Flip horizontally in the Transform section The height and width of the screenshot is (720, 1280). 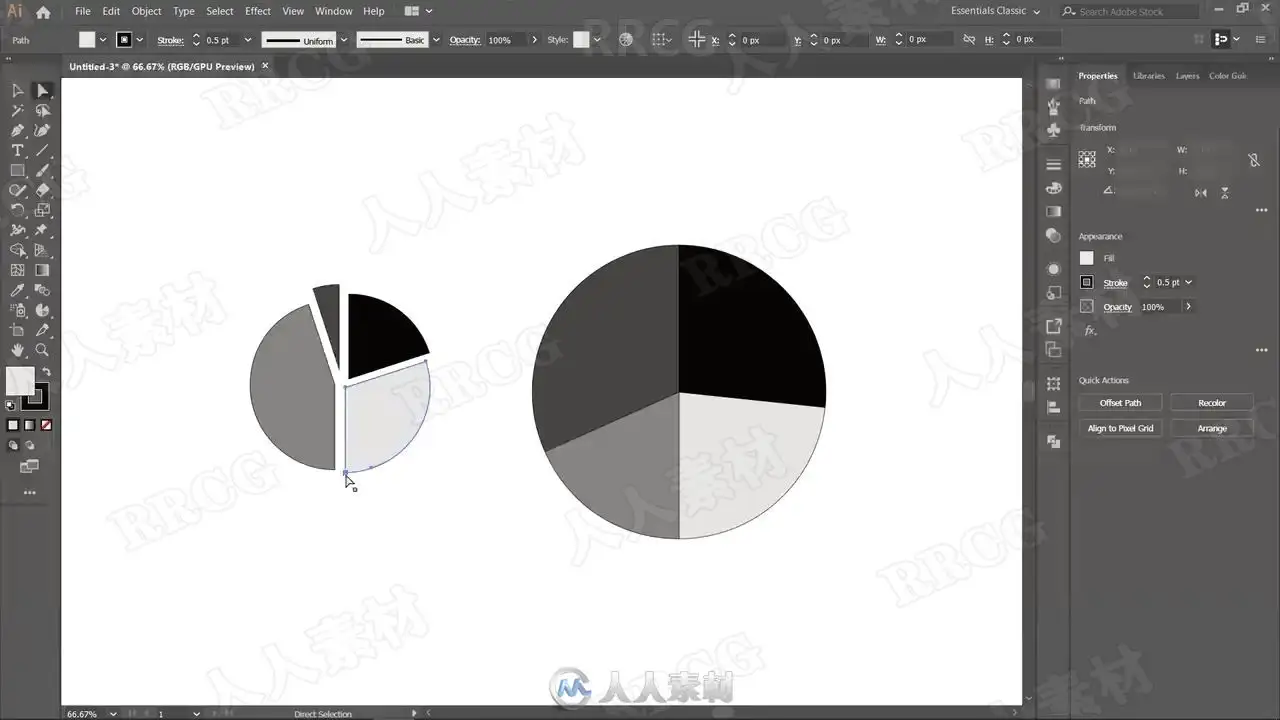coord(1201,192)
